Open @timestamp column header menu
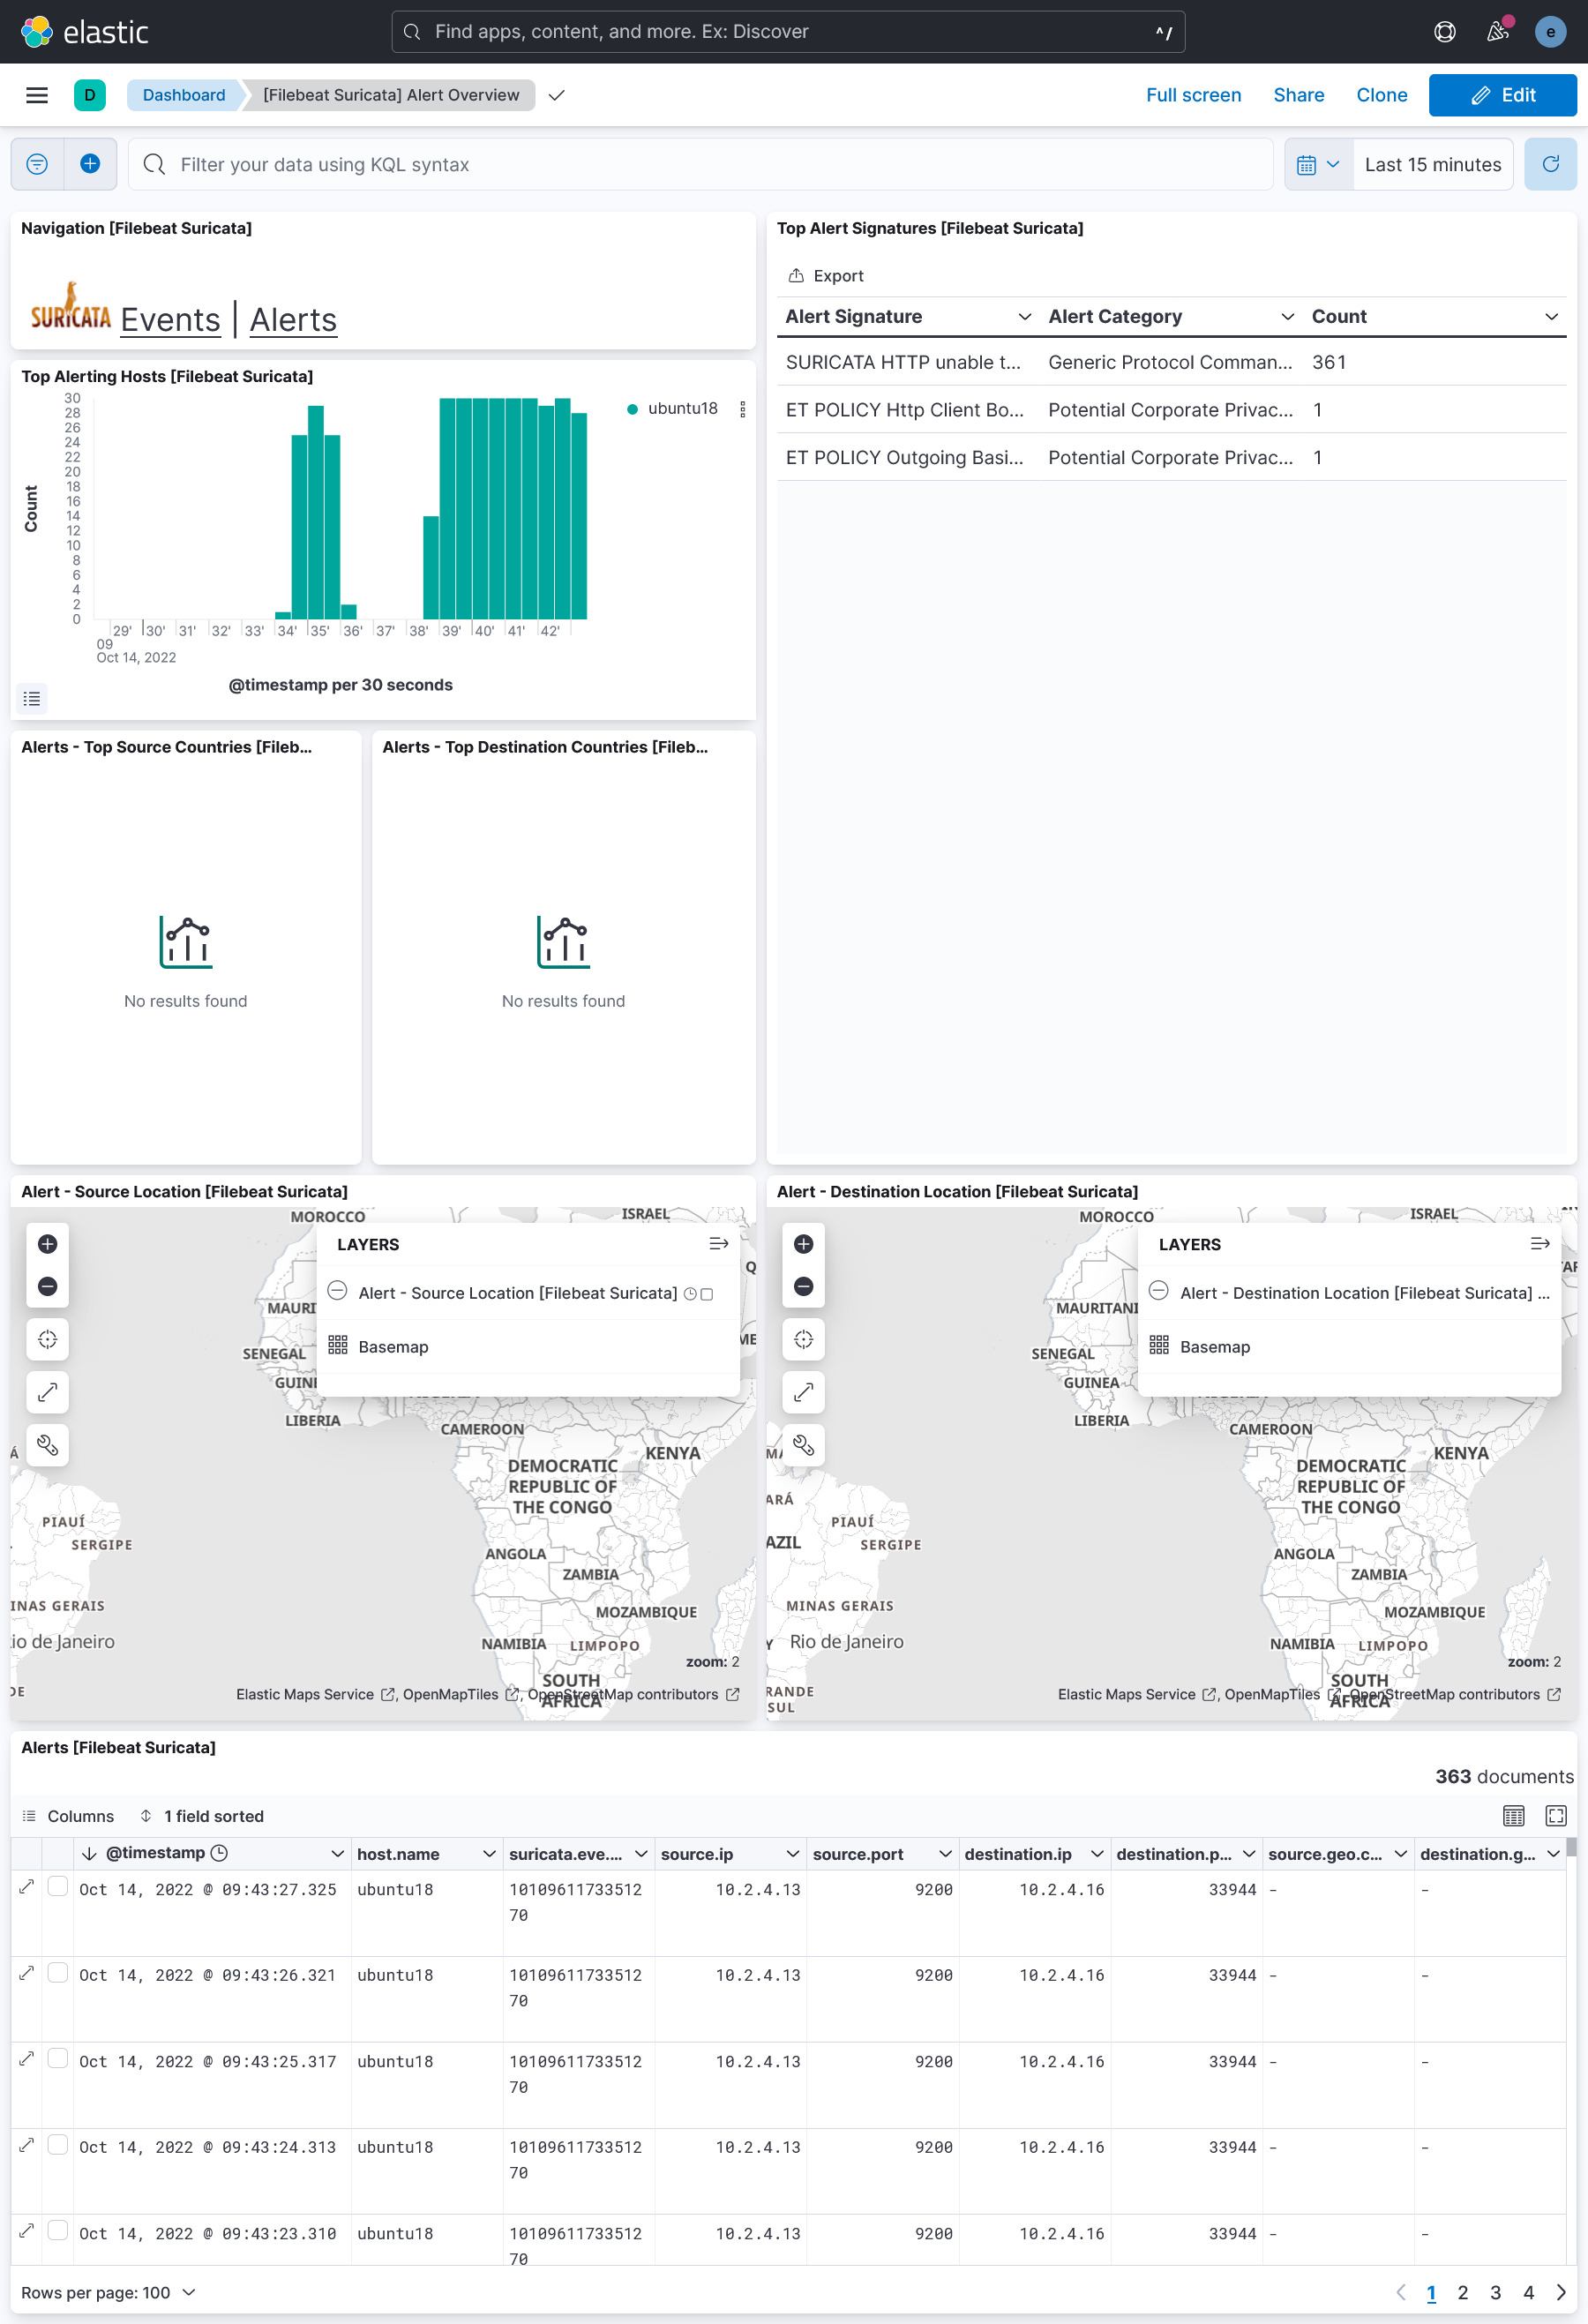Viewport: 1588px width, 2324px height. [x=338, y=1854]
